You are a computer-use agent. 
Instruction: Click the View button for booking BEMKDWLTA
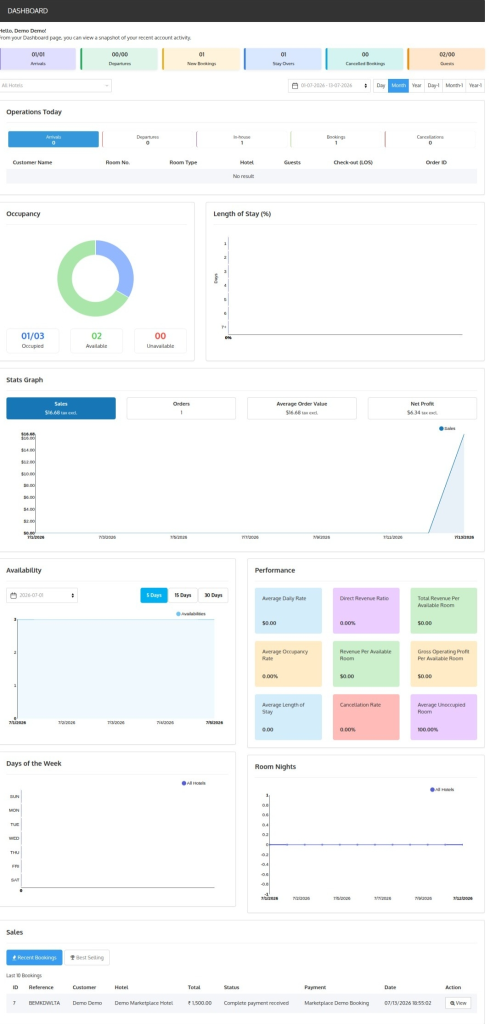click(459, 1002)
